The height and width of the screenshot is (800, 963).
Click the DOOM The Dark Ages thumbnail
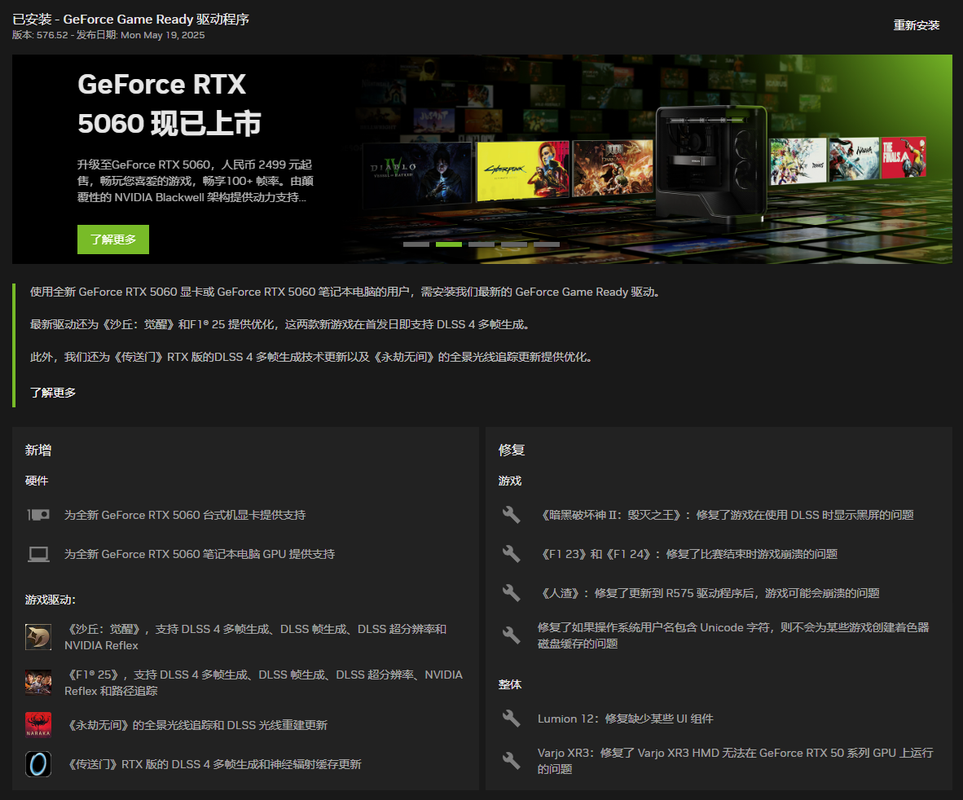click(x=612, y=168)
